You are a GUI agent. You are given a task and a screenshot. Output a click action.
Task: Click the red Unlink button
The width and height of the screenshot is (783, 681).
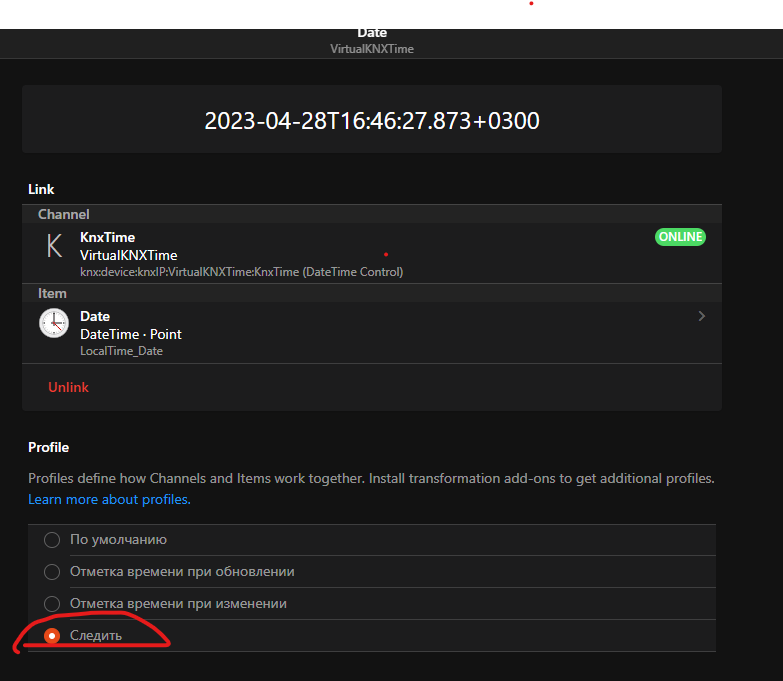pyautogui.click(x=68, y=387)
